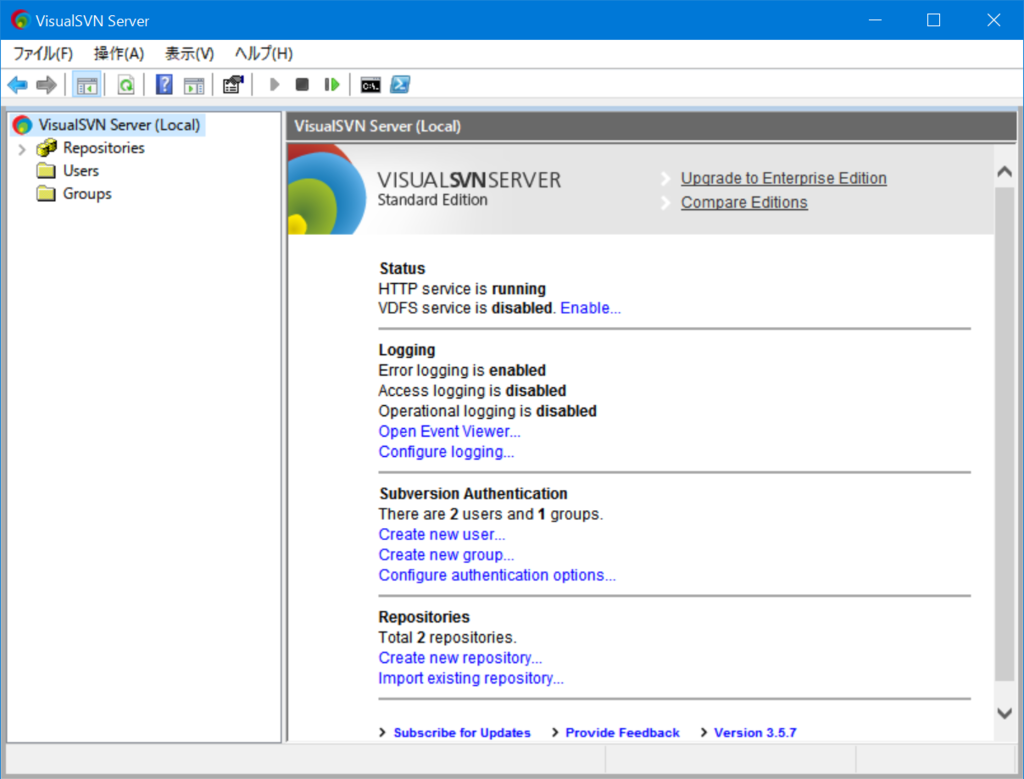Toggle the console tree pane icon
Screen dimensions: 1024x779
(x=87, y=85)
